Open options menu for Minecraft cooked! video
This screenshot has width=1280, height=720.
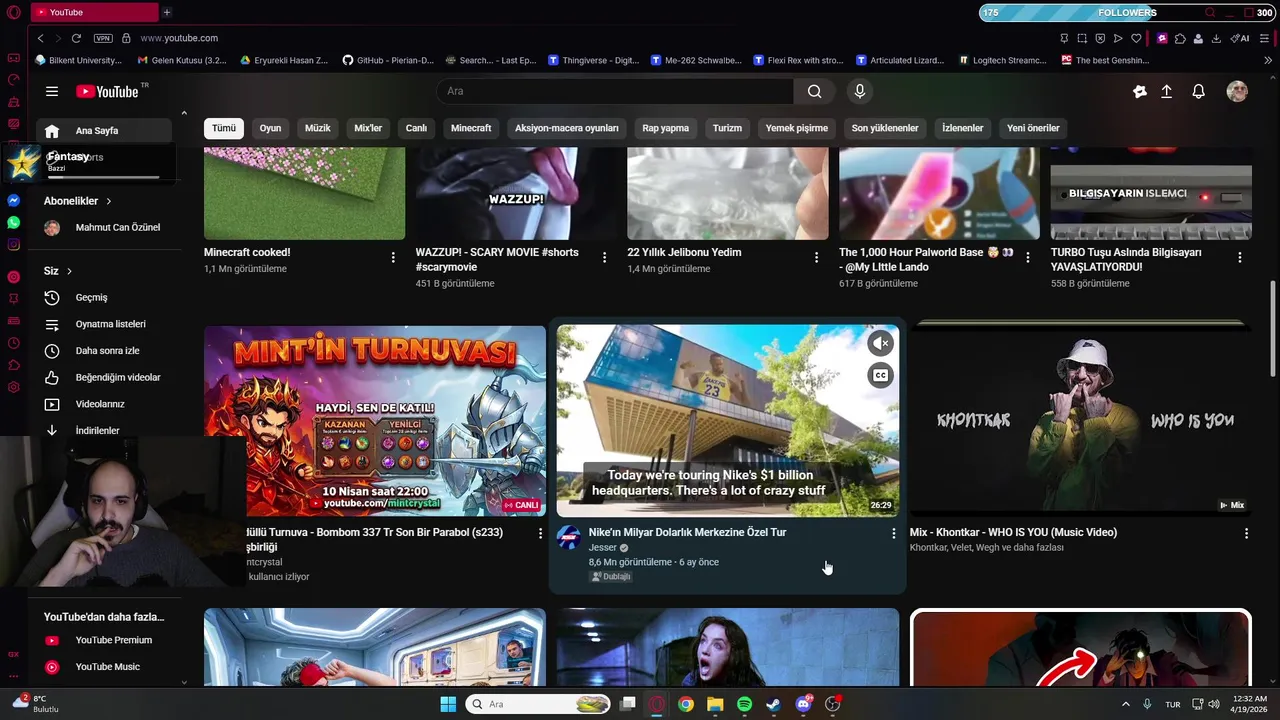click(393, 258)
